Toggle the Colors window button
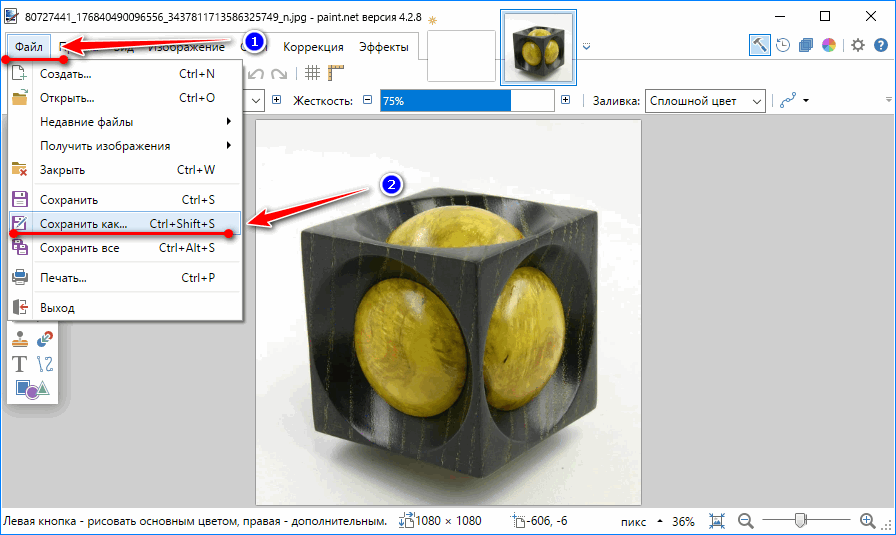Image resolution: width=896 pixels, height=535 pixels. pos(829,45)
